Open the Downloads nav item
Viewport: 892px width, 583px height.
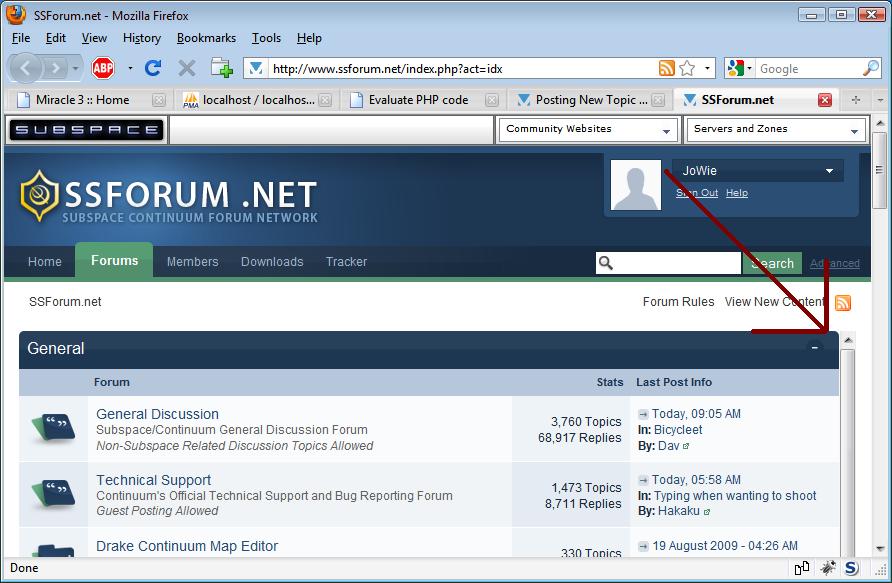coord(272,262)
